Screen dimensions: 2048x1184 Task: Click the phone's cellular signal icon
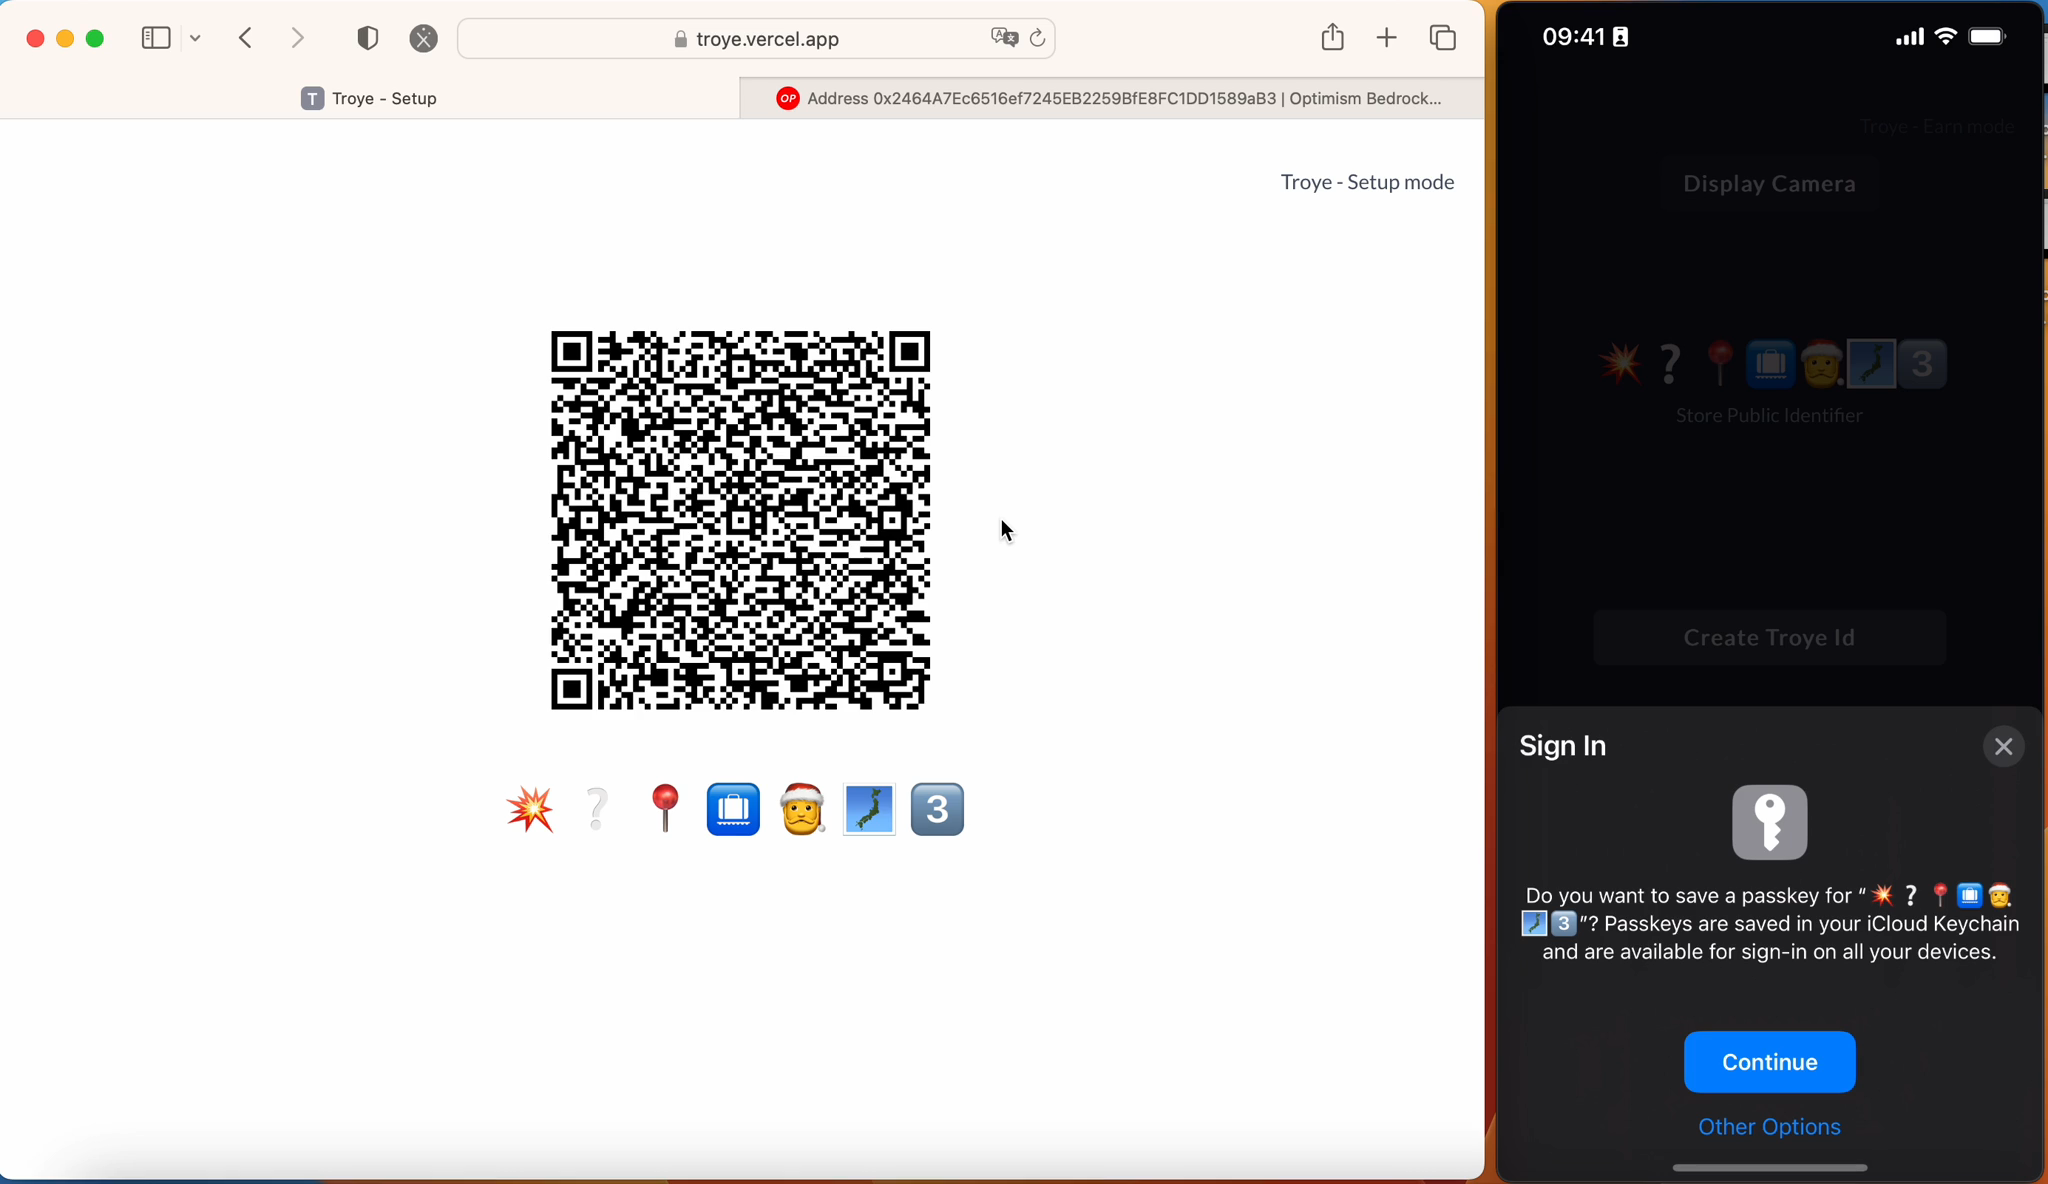1909,38
